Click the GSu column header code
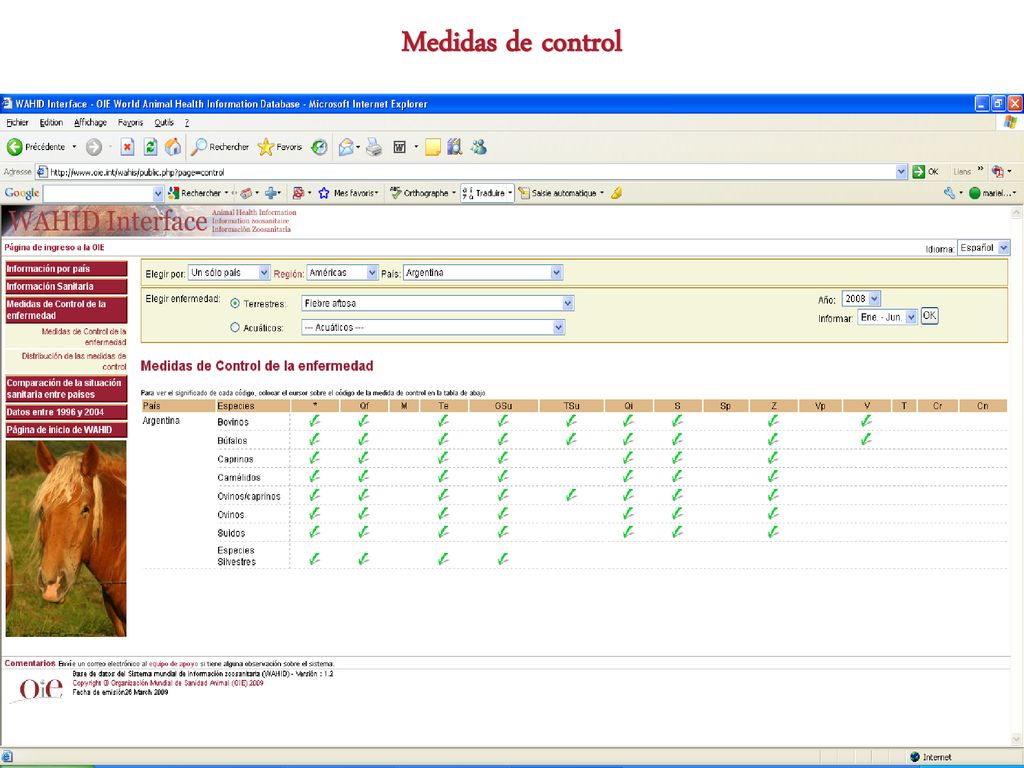This screenshot has height=768, width=1024. click(x=503, y=406)
